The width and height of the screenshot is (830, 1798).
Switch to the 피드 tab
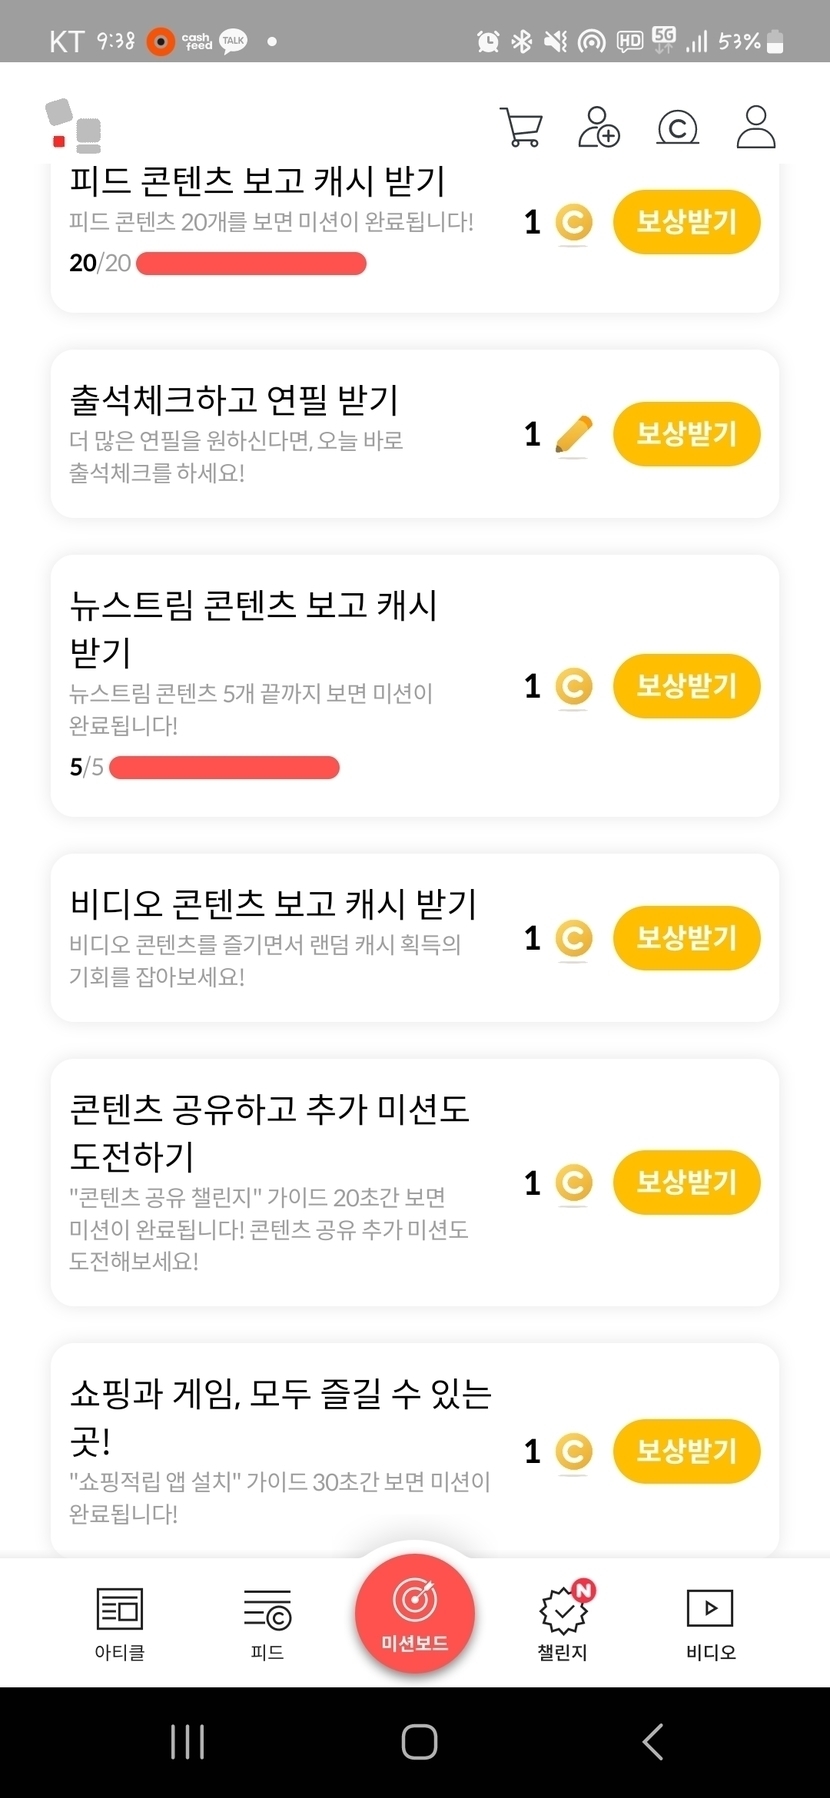(267, 1624)
